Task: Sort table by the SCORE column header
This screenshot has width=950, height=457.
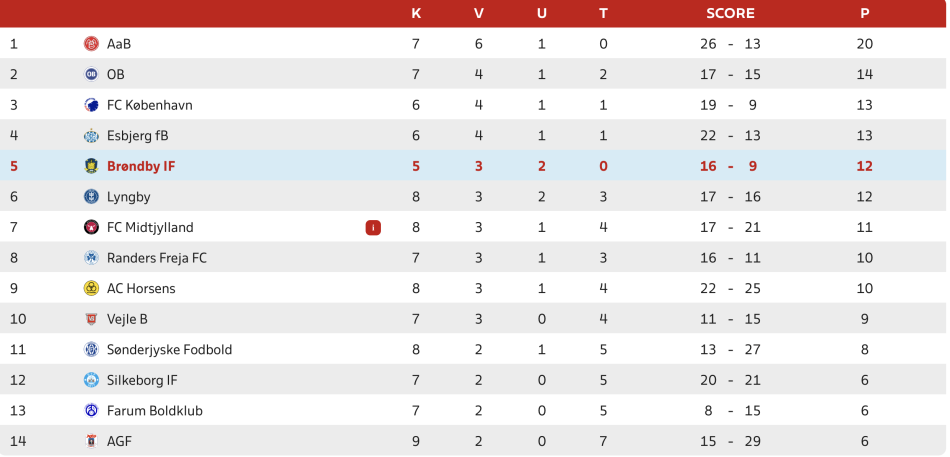Action: [x=730, y=13]
